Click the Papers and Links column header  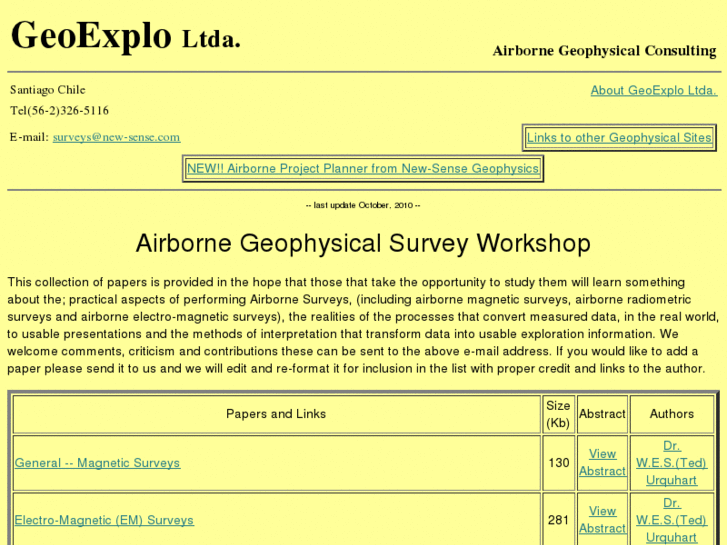[276, 414]
